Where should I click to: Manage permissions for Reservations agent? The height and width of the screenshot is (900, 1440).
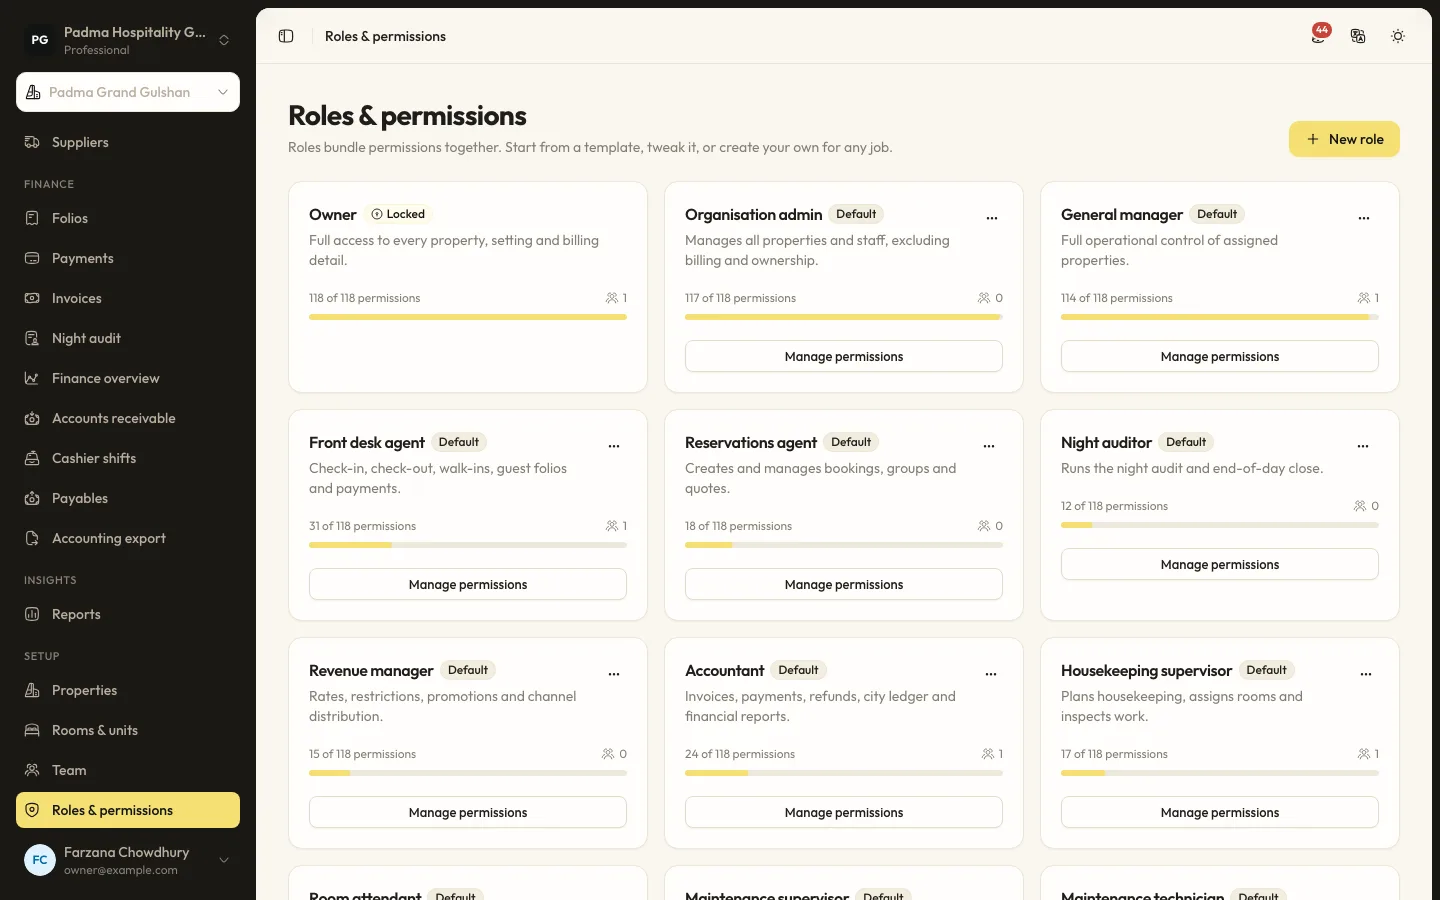click(x=844, y=584)
